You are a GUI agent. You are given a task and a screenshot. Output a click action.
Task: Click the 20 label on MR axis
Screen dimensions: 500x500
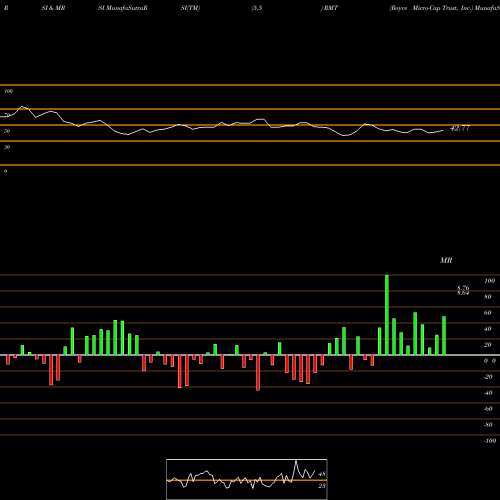pyautogui.click(x=488, y=345)
